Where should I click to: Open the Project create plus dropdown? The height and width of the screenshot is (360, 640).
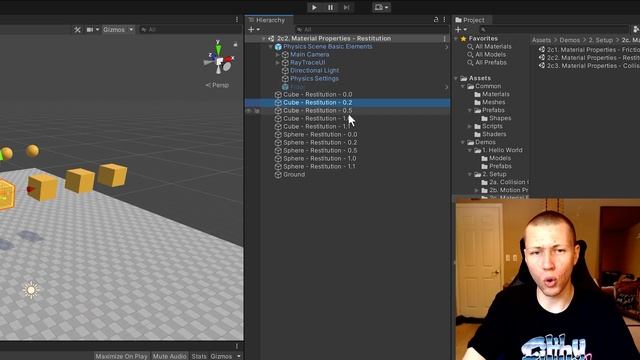[461, 29]
